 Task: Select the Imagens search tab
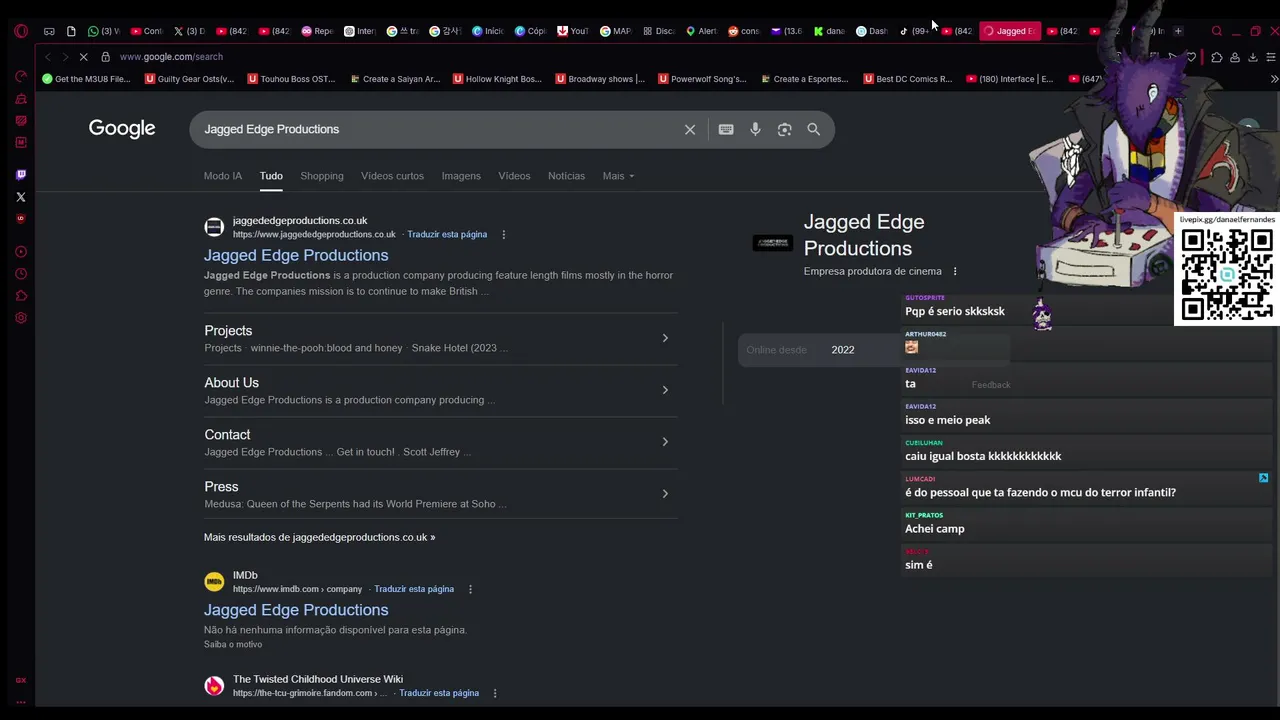pyautogui.click(x=461, y=176)
